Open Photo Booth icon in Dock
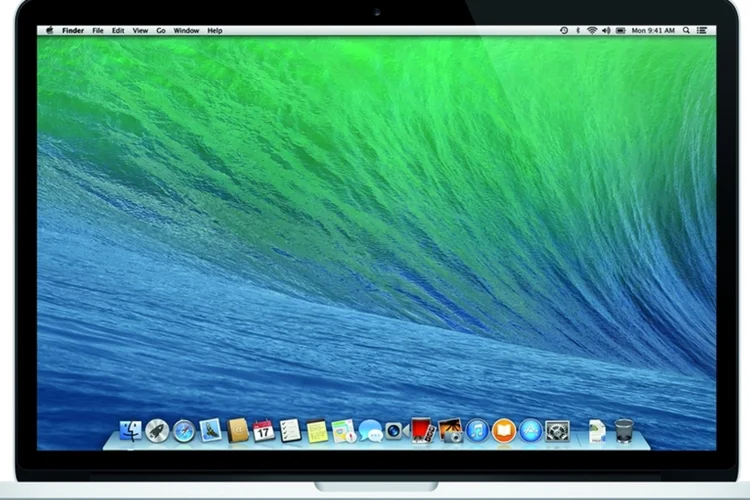This screenshot has width=750, height=500. point(423,431)
